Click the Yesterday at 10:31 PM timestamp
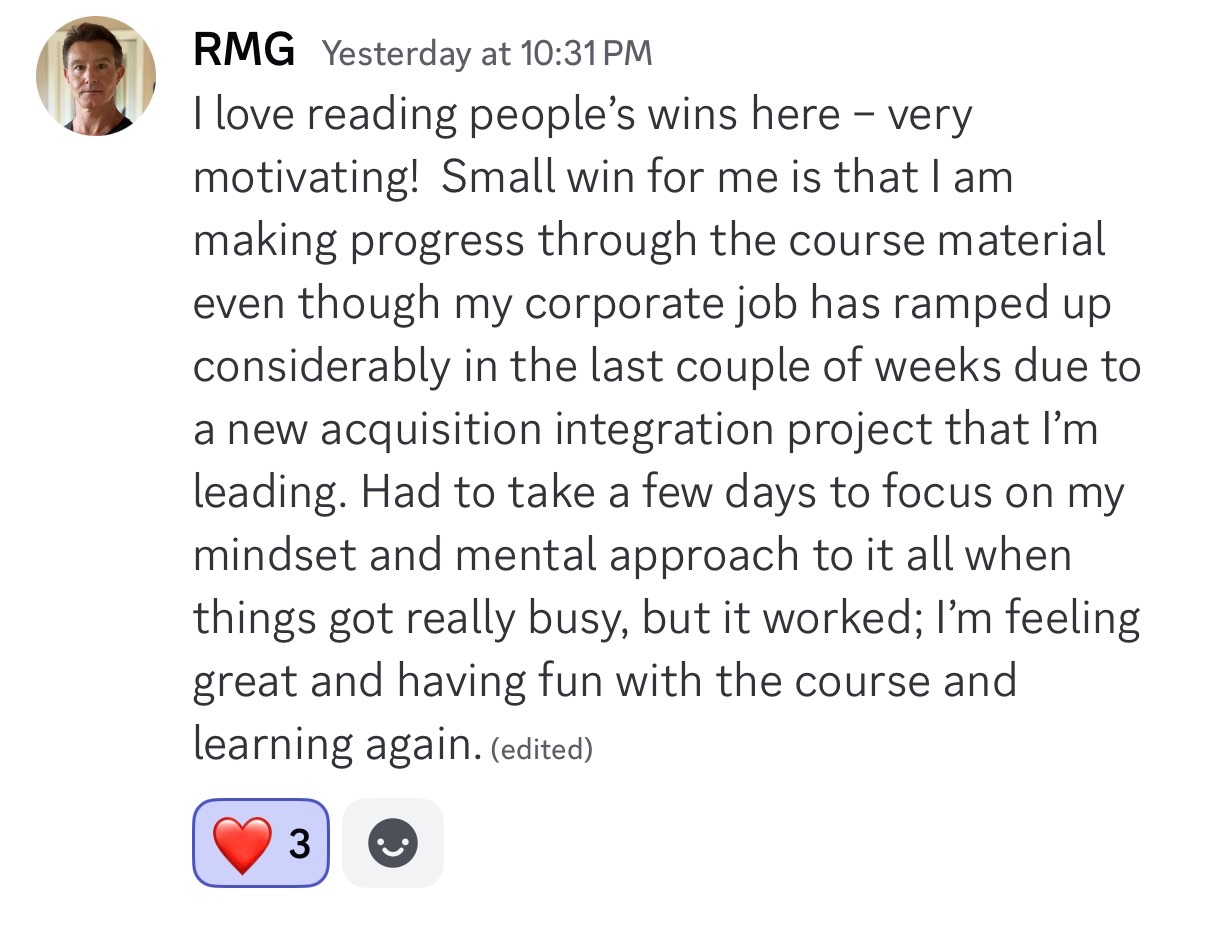The height and width of the screenshot is (946, 1206). click(487, 53)
